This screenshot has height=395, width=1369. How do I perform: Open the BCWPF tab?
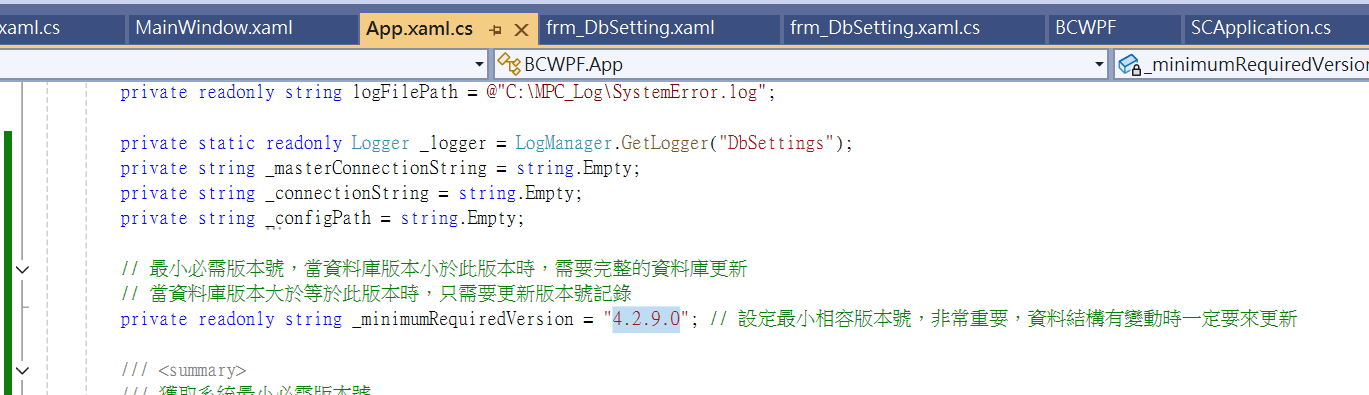click(1085, 28)
